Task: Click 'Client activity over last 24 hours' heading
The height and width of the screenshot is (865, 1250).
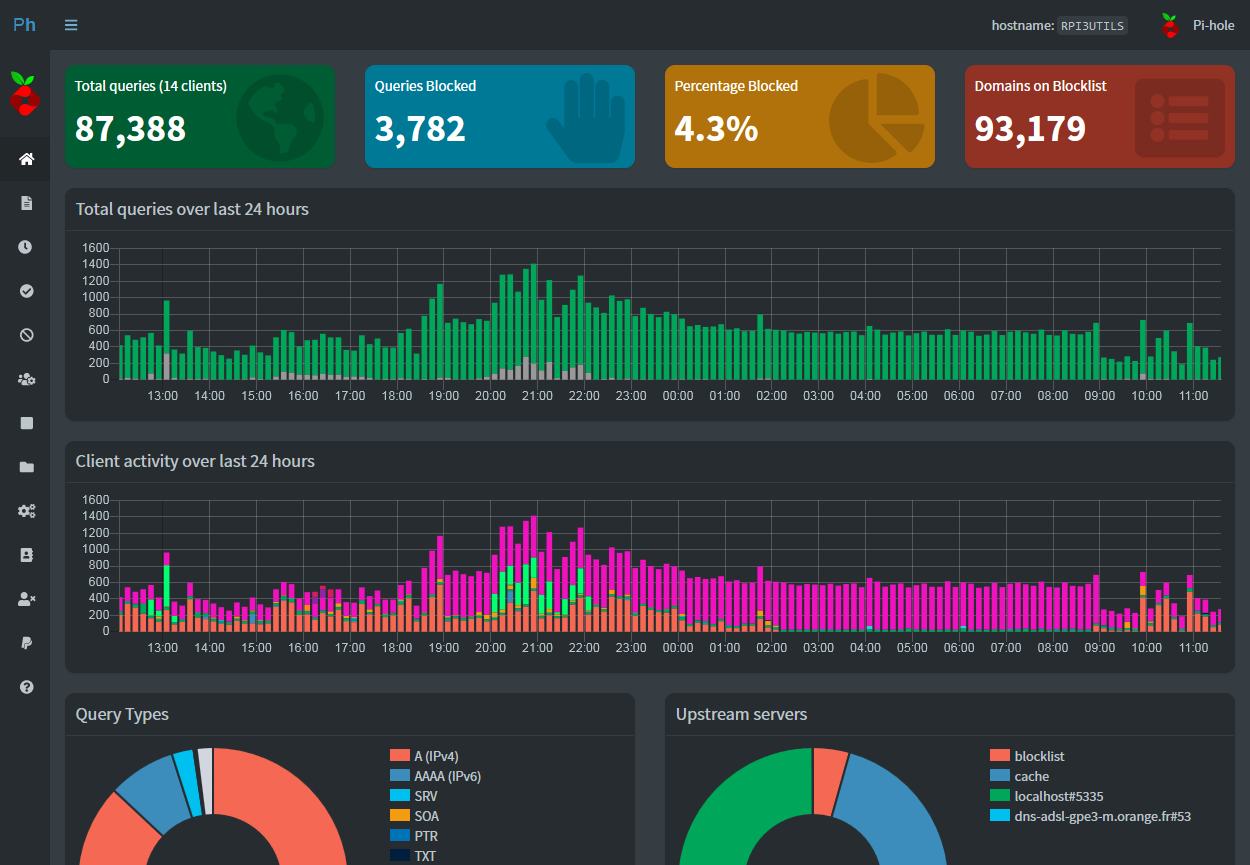Action: pos(195,461)
